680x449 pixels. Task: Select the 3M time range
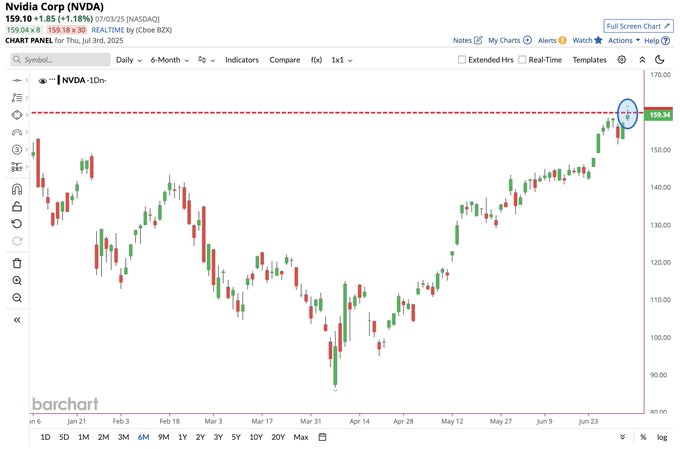124,437
